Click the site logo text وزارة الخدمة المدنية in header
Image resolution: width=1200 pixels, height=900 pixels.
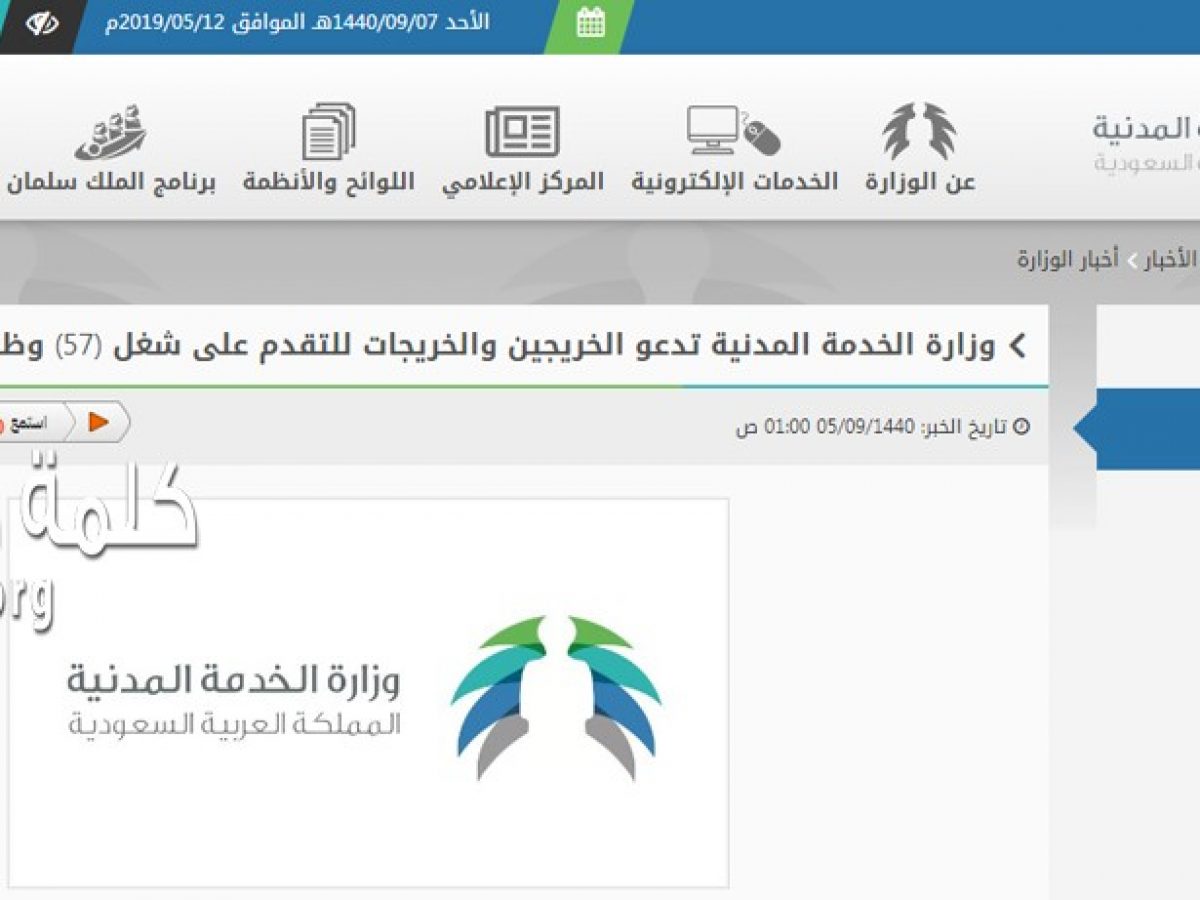[1146, 129]
